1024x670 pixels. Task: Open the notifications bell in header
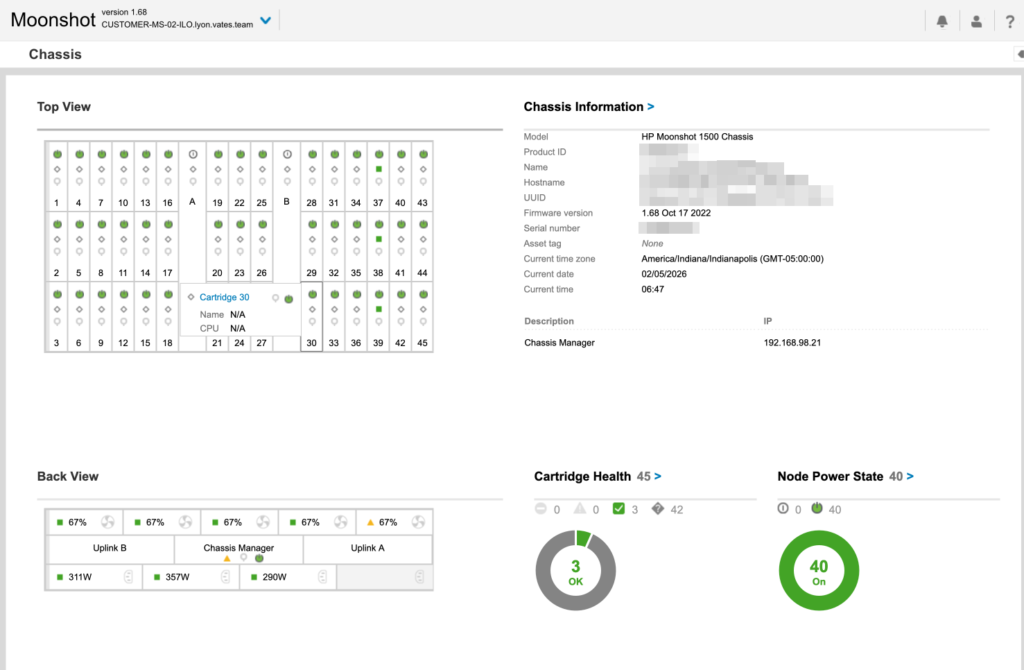point(941,21)
